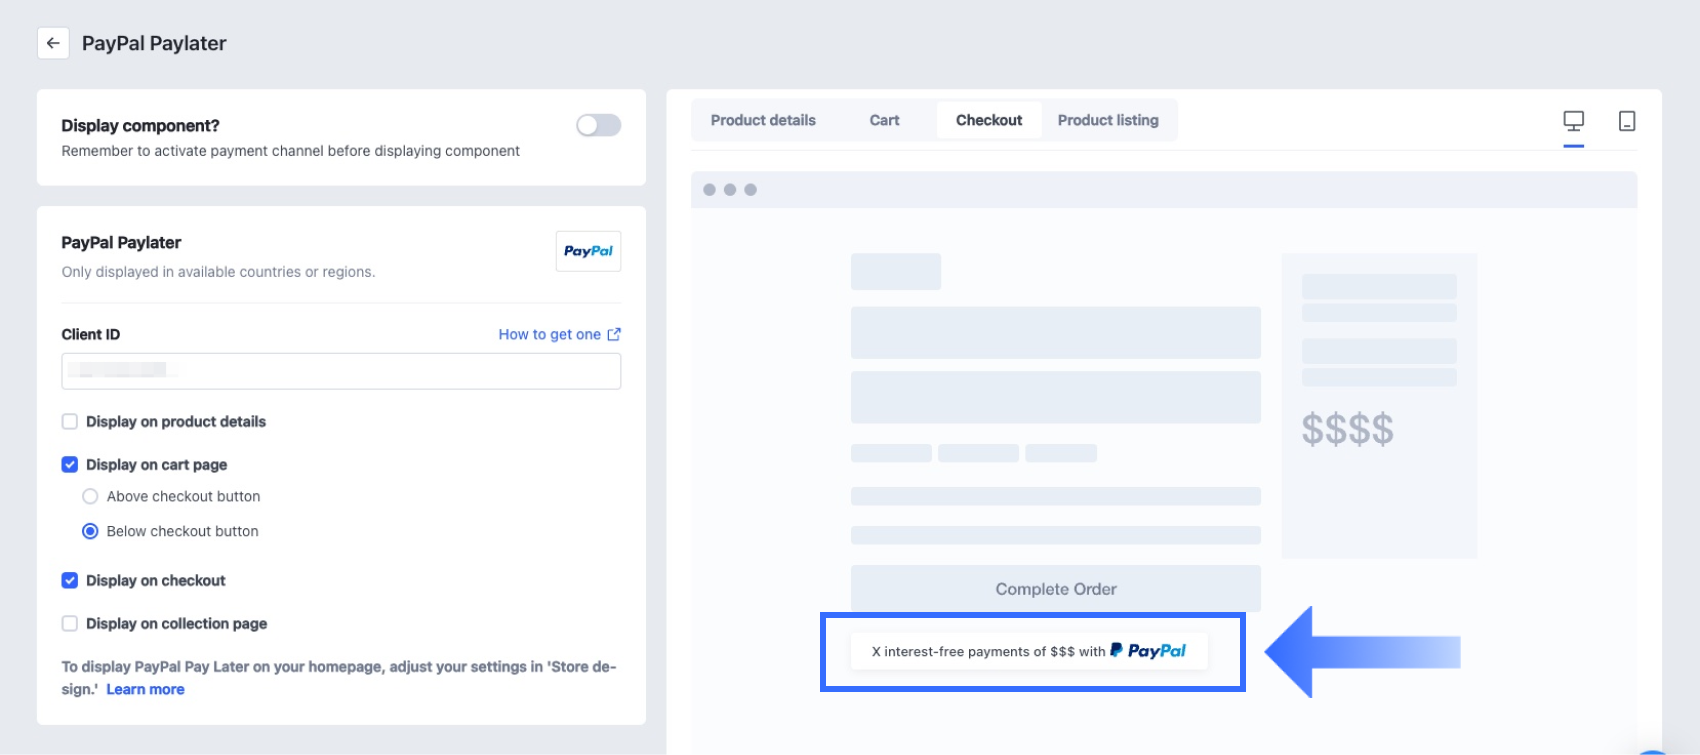Open the Cart preview tab
This screenshot has height=755, width=1700.
884,120
